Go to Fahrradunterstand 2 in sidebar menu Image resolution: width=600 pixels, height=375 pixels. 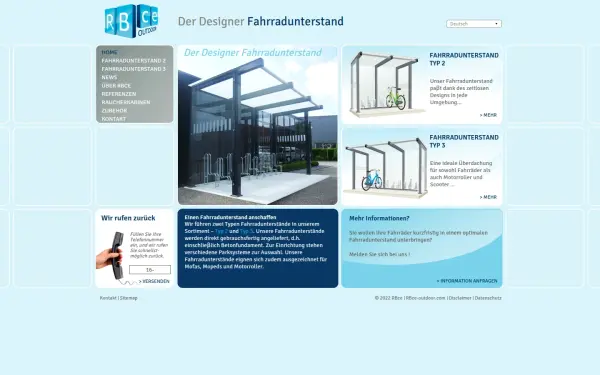click(134, 60)
